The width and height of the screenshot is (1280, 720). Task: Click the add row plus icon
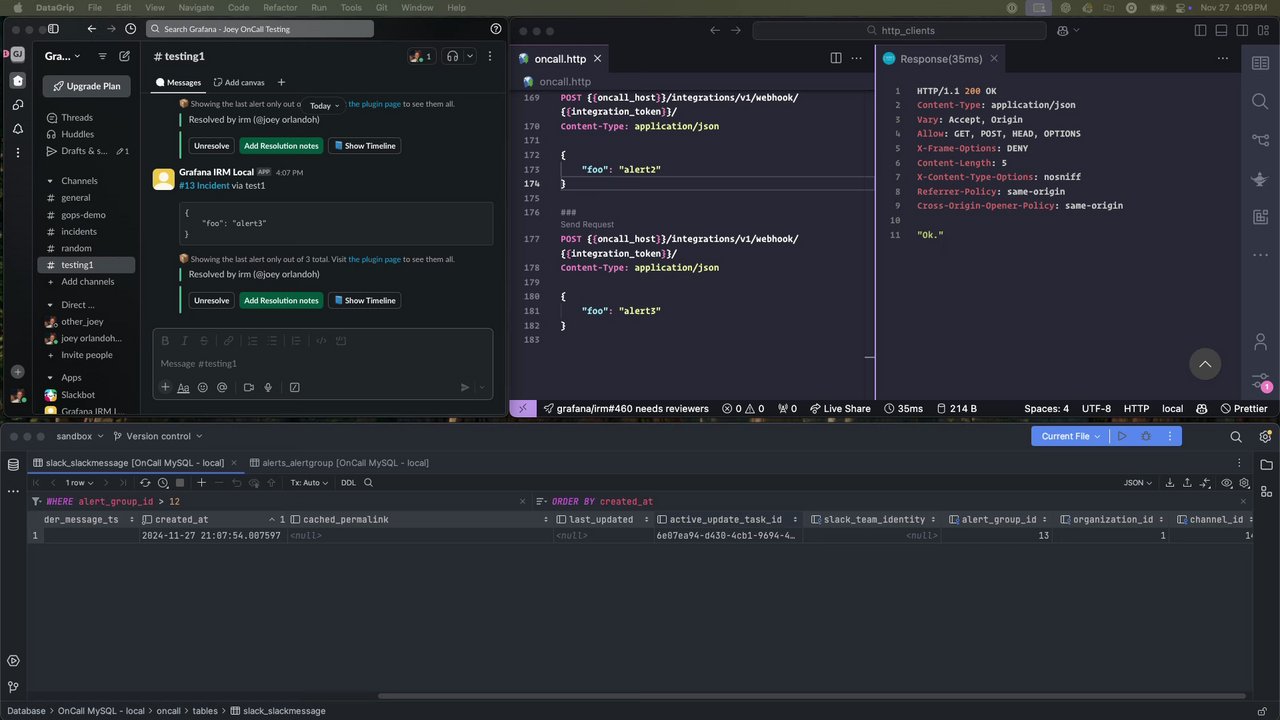coord(201,483)
